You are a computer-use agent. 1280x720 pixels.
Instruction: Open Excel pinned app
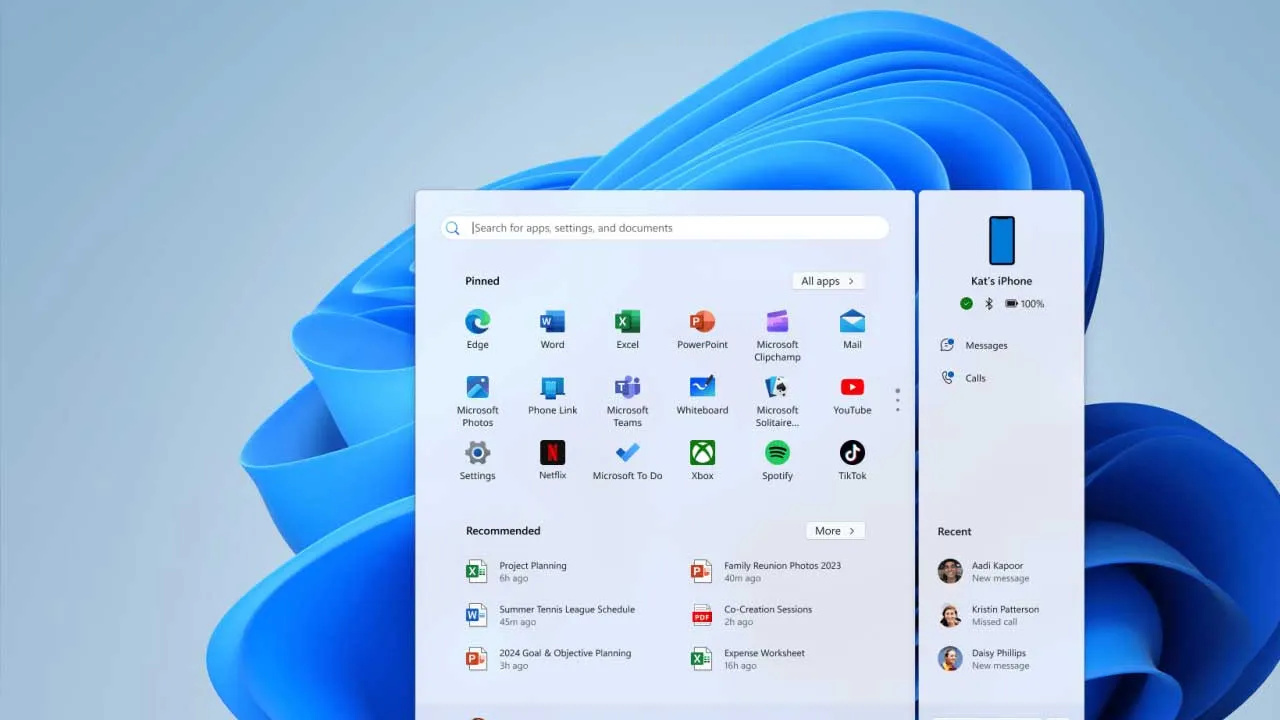point(627,329)
